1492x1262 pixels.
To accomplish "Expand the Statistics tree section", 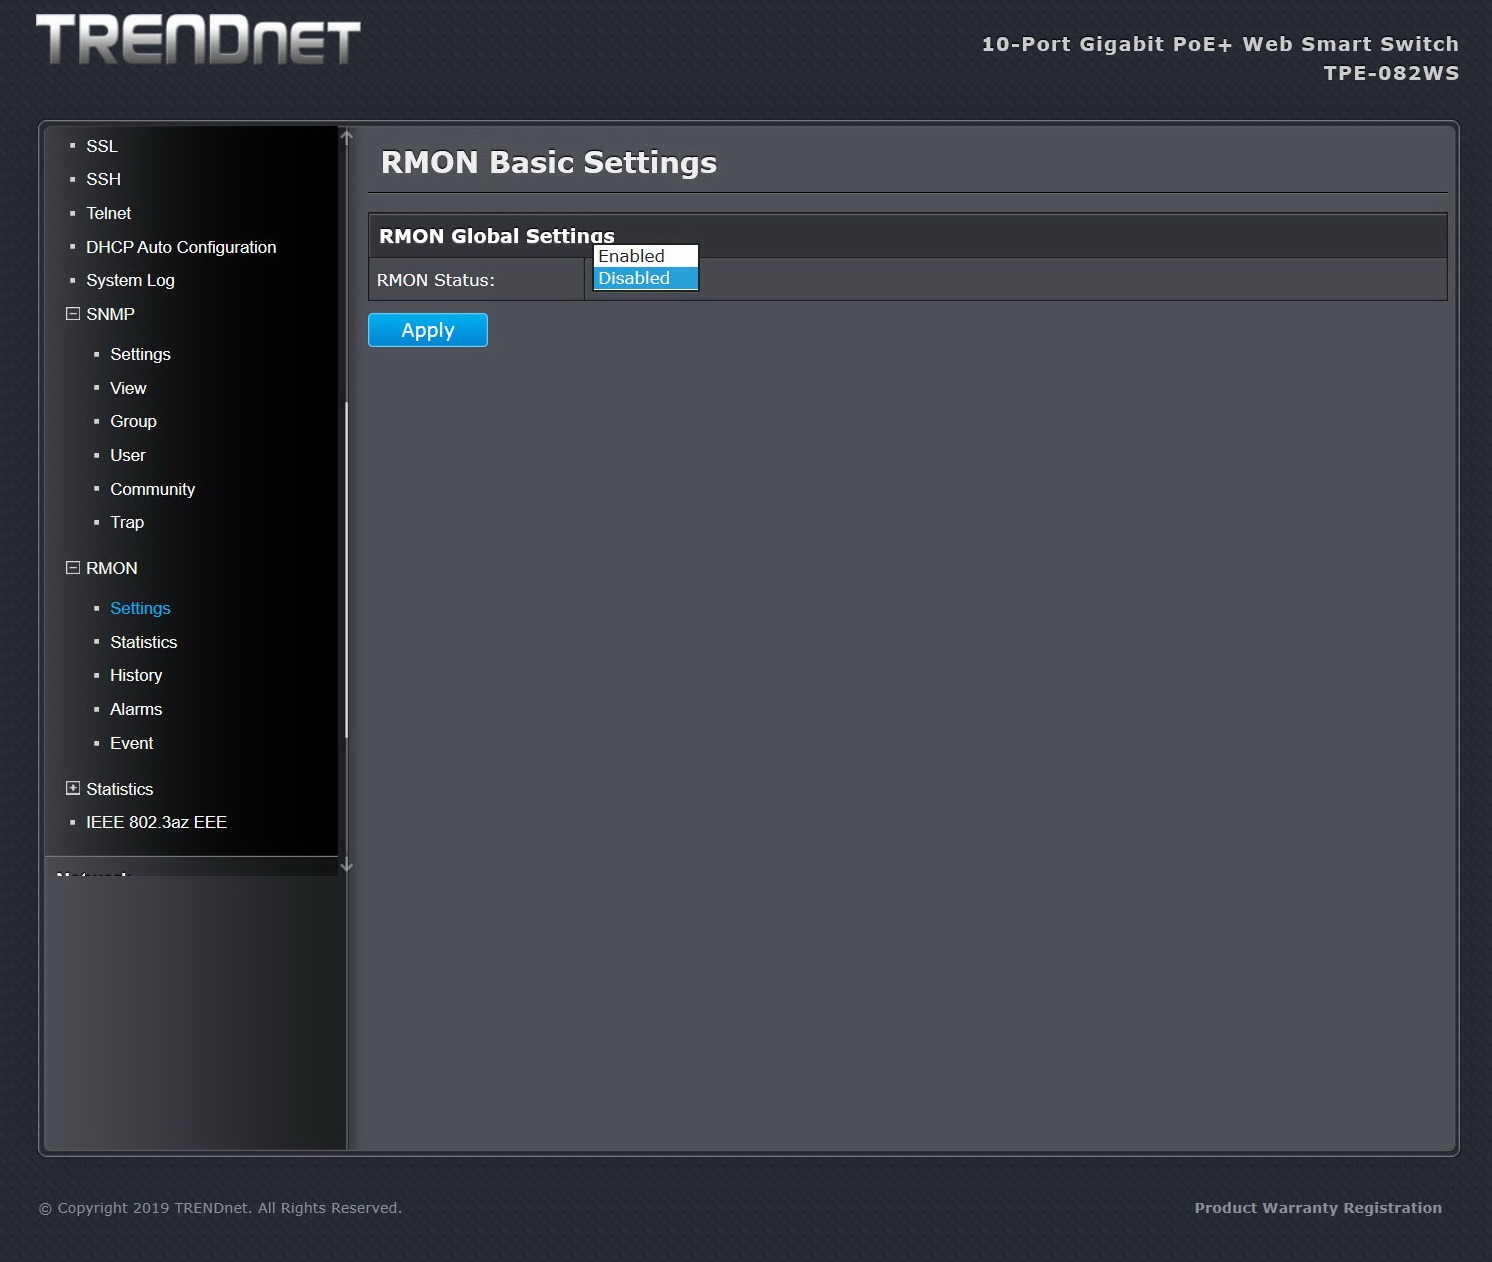I will click(72, 788).
